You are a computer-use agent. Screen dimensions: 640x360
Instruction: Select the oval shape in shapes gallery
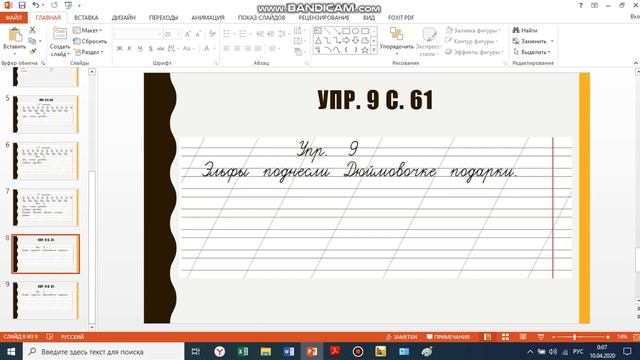click(x=355, y=31)
